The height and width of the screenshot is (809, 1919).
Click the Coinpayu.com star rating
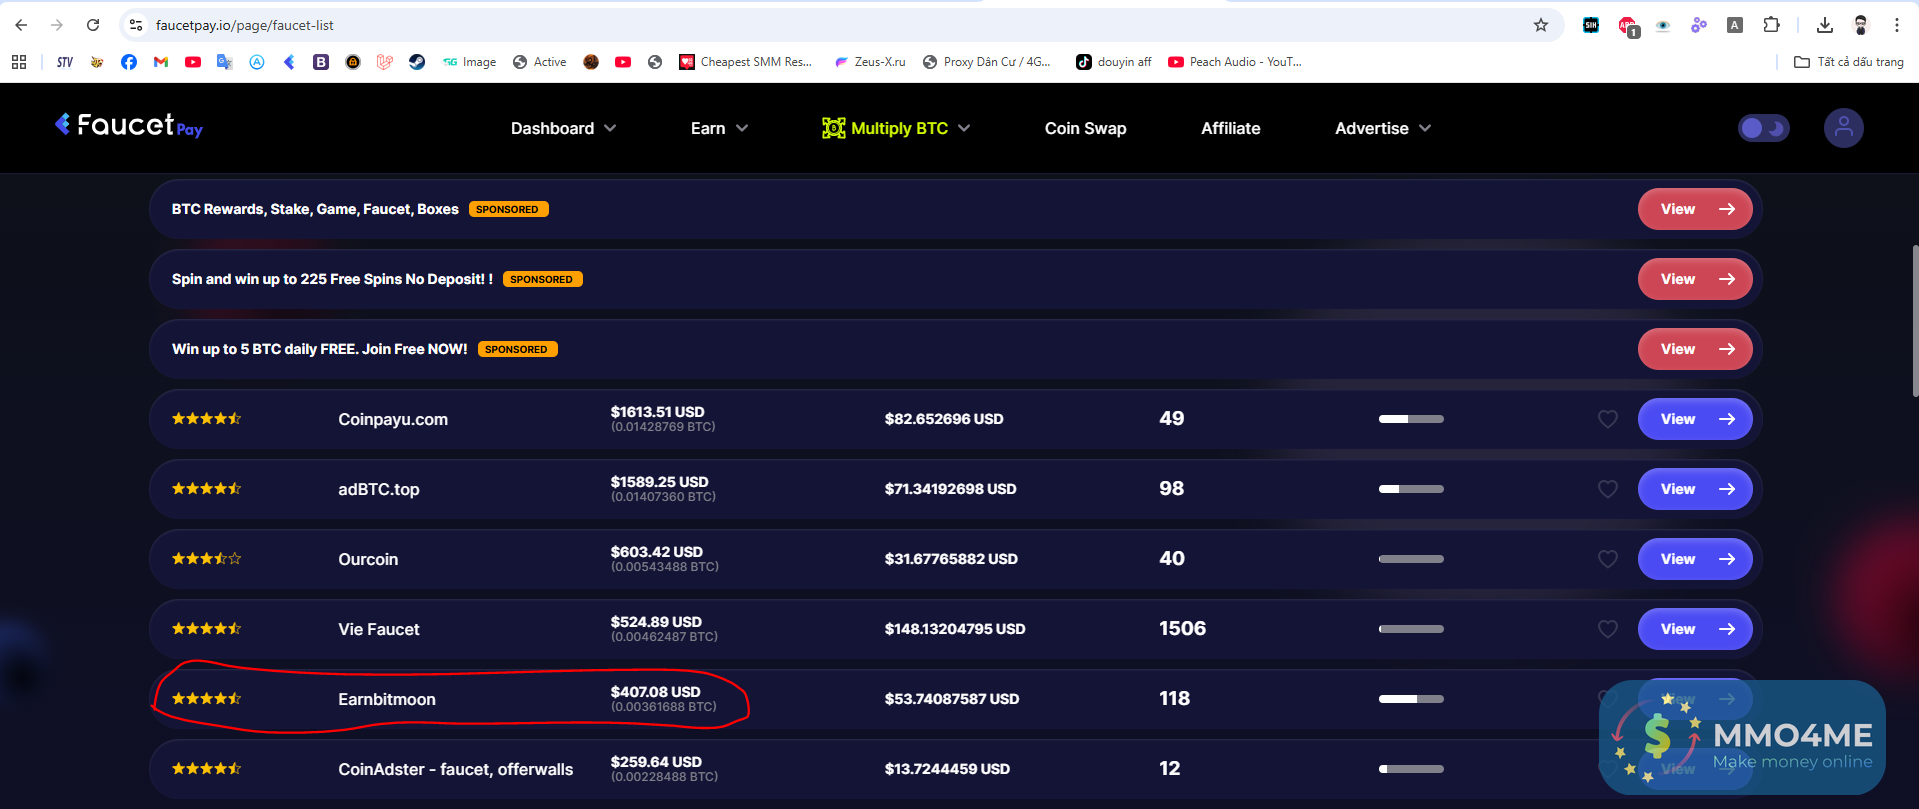(x=206, y=419)
